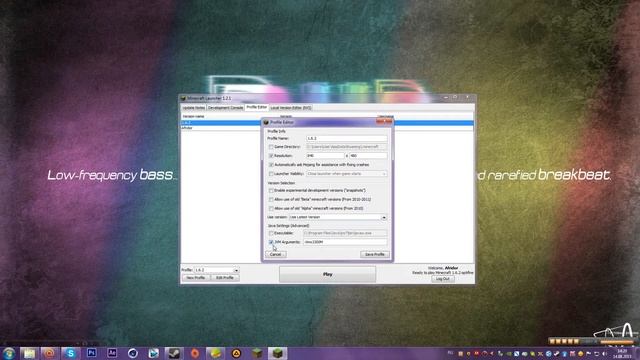Click the resolution width field

click(325, 156)
